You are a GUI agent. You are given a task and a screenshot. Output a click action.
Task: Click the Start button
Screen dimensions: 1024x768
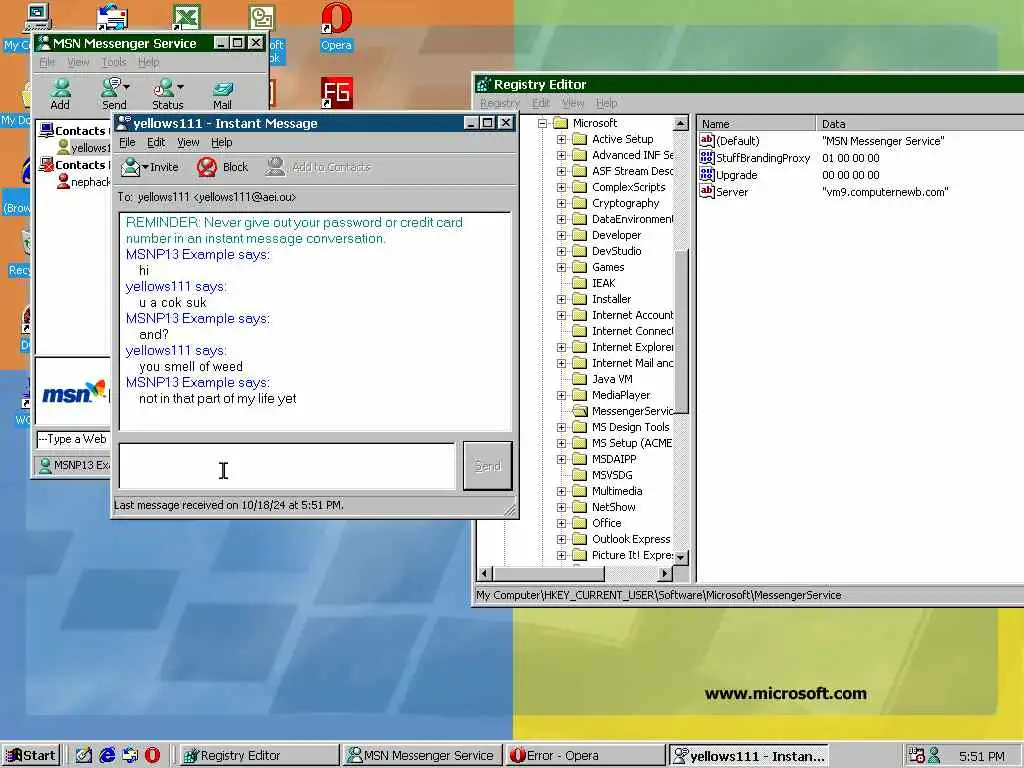[31, 756]
